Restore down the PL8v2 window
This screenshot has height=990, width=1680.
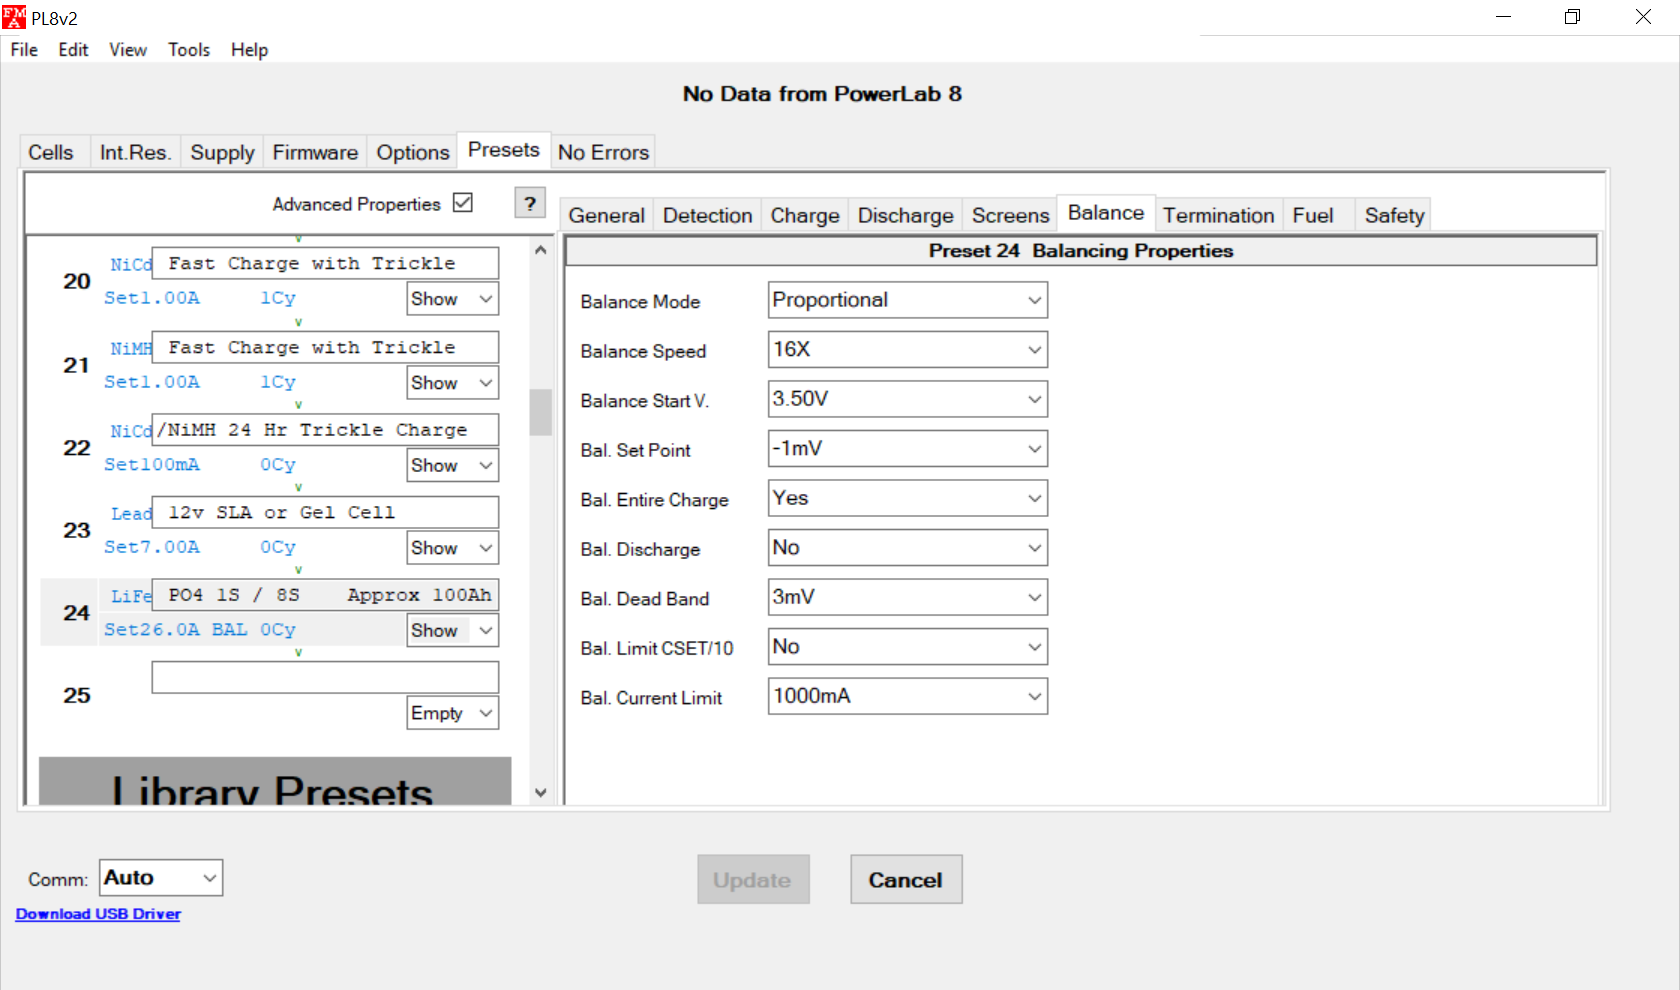[x=1572, y=17]
